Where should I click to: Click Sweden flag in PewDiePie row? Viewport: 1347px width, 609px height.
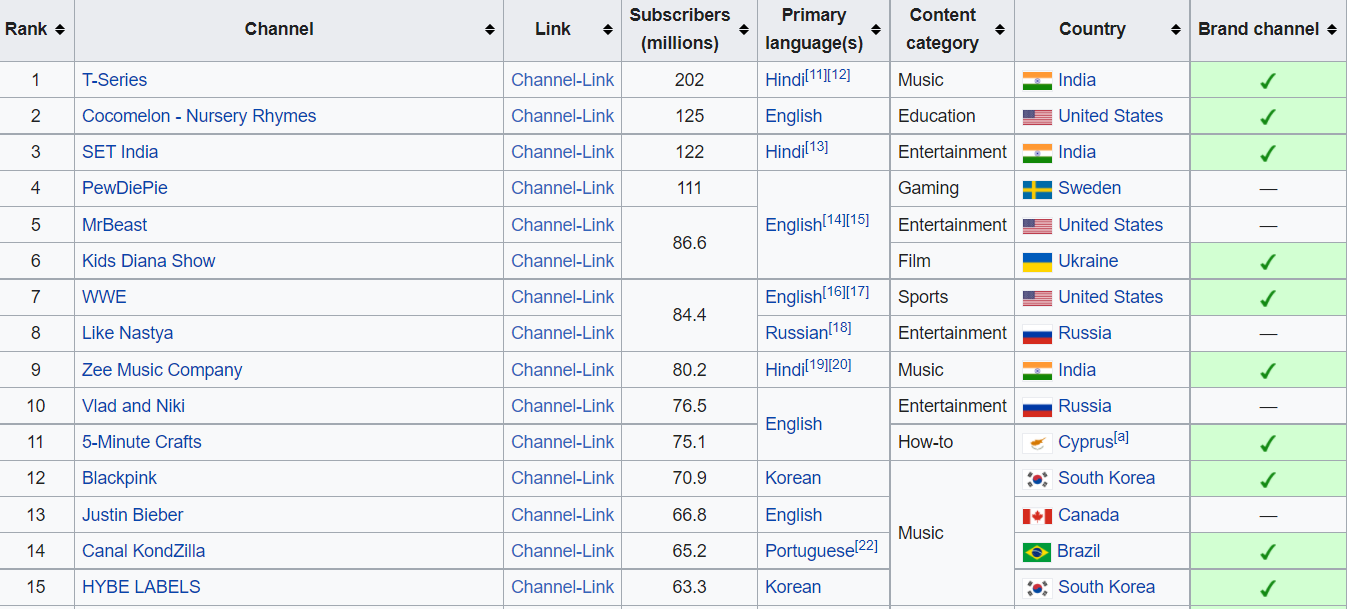[1037, 189]
